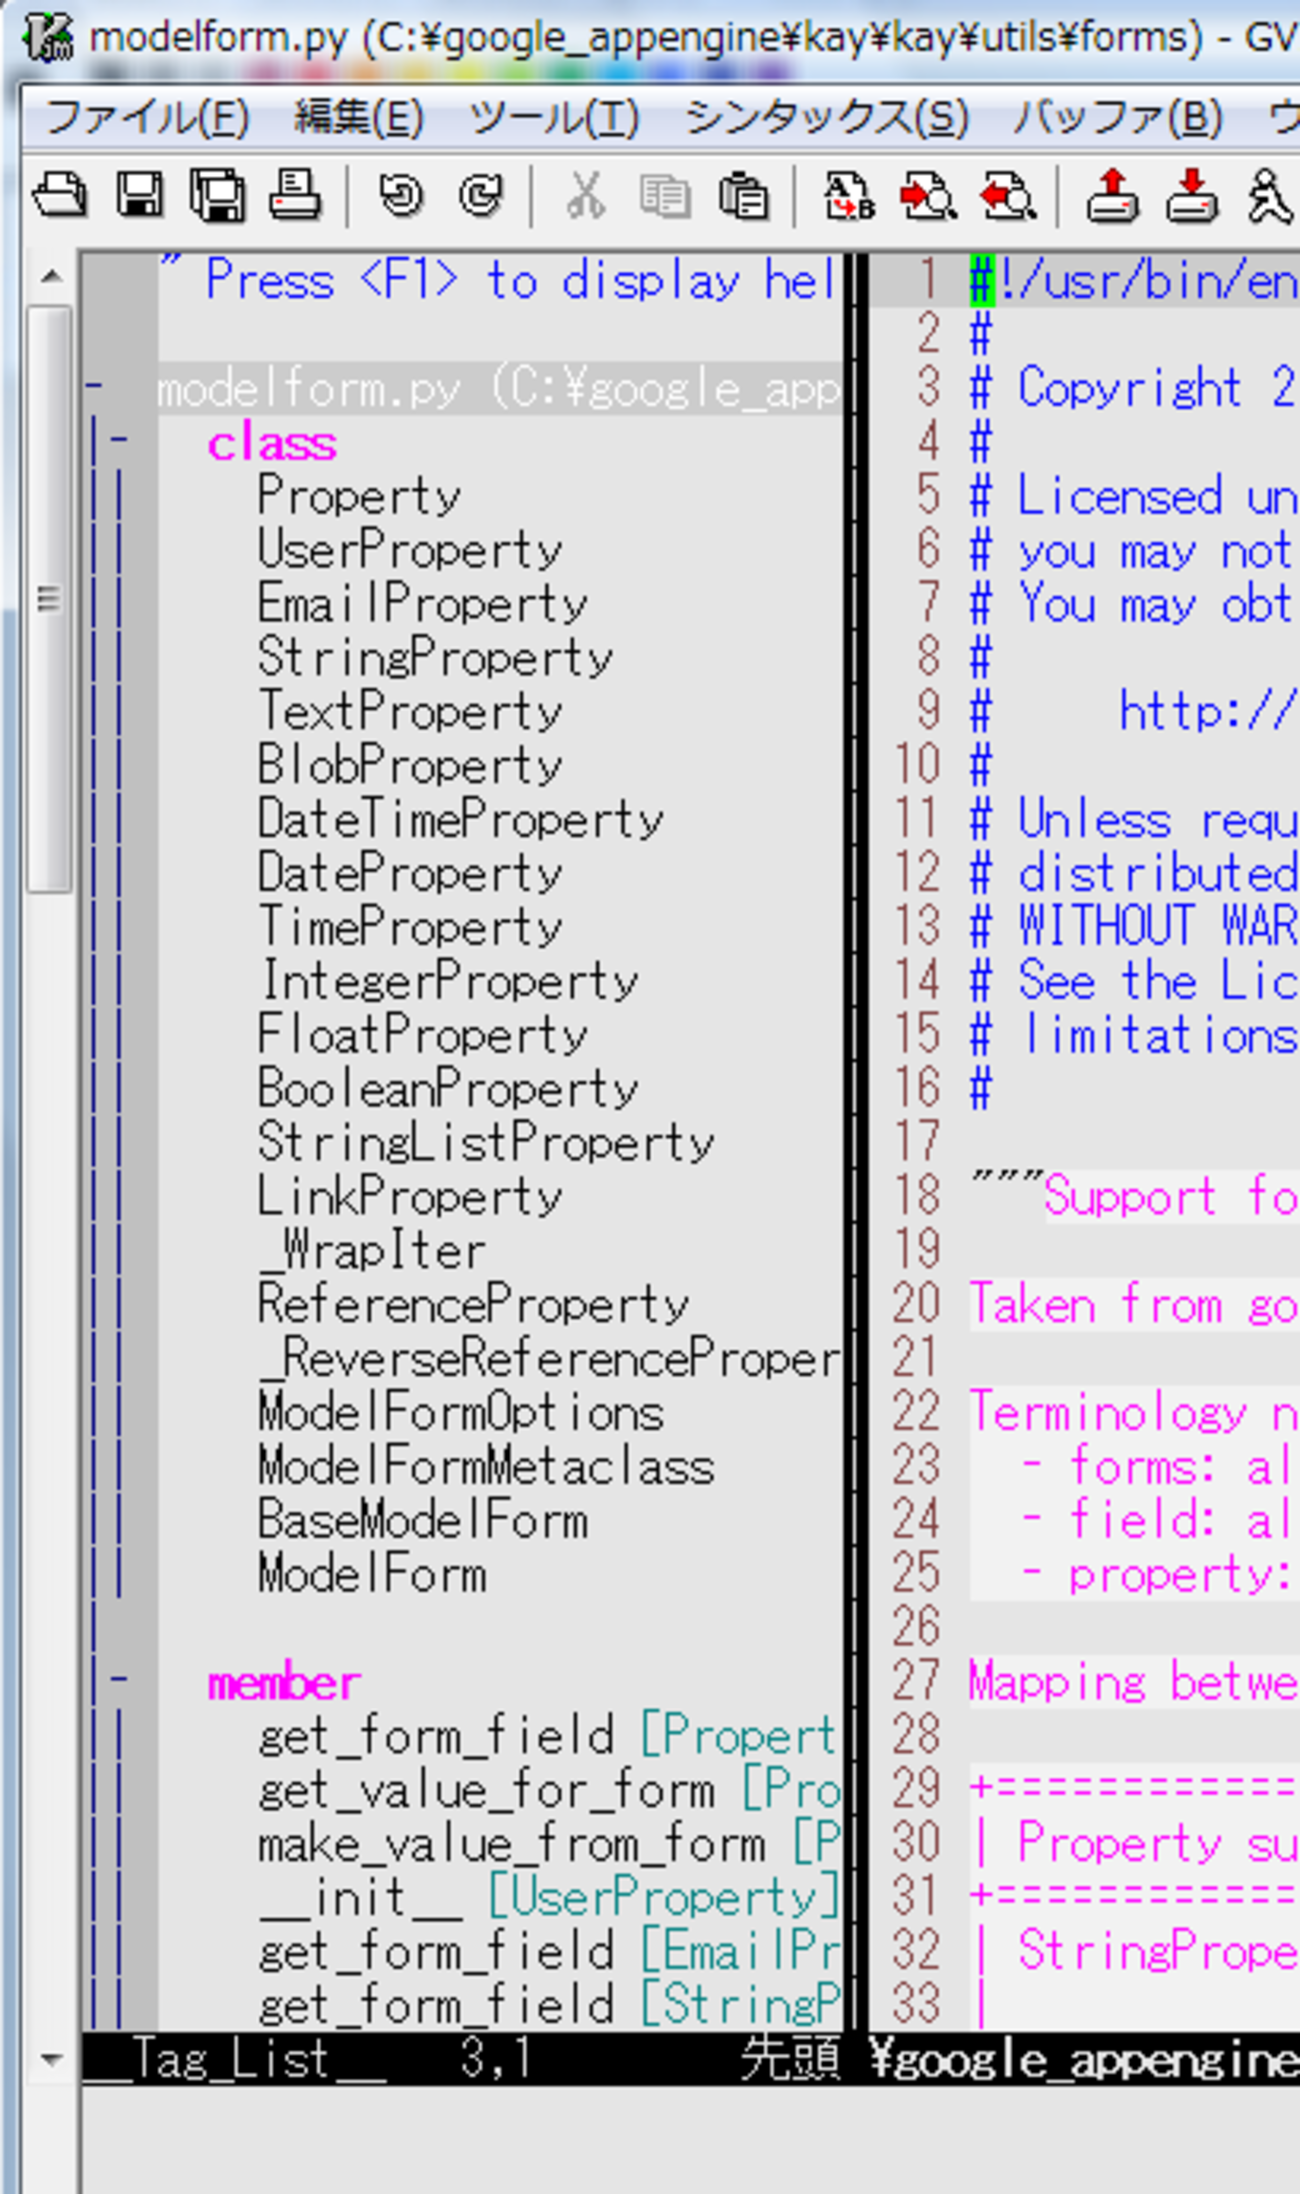Screen dimensions: 1300x2194
Task: Jump to the ModelFormOptions class tag
Action: [x=461, y=1414]
